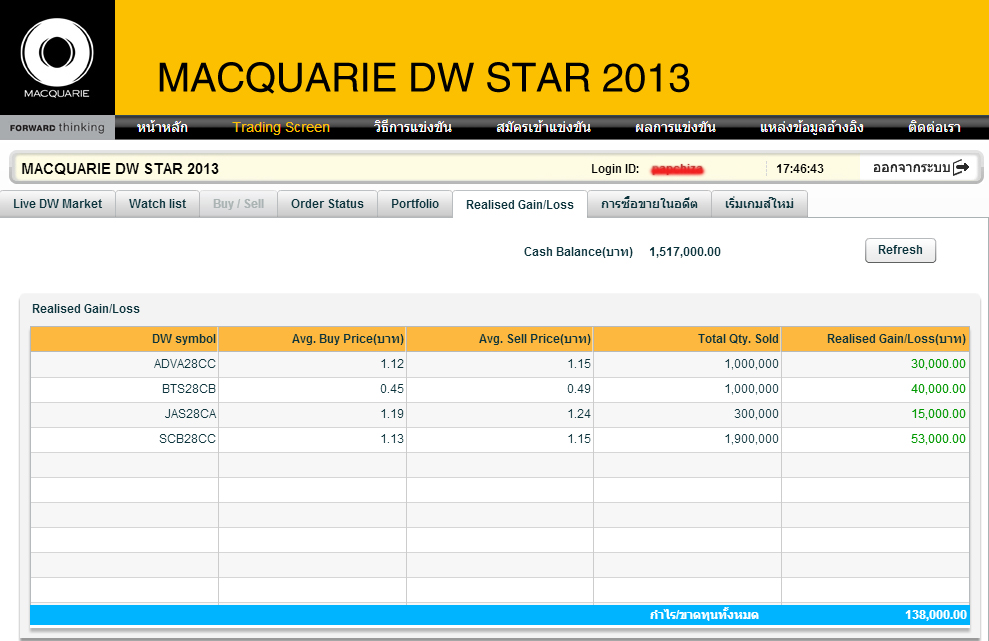Go to สมัครเข้าแข่งขัน menu item
Image resolution: width=989 pixels, height=641 pixels.
tap(543, 127)
